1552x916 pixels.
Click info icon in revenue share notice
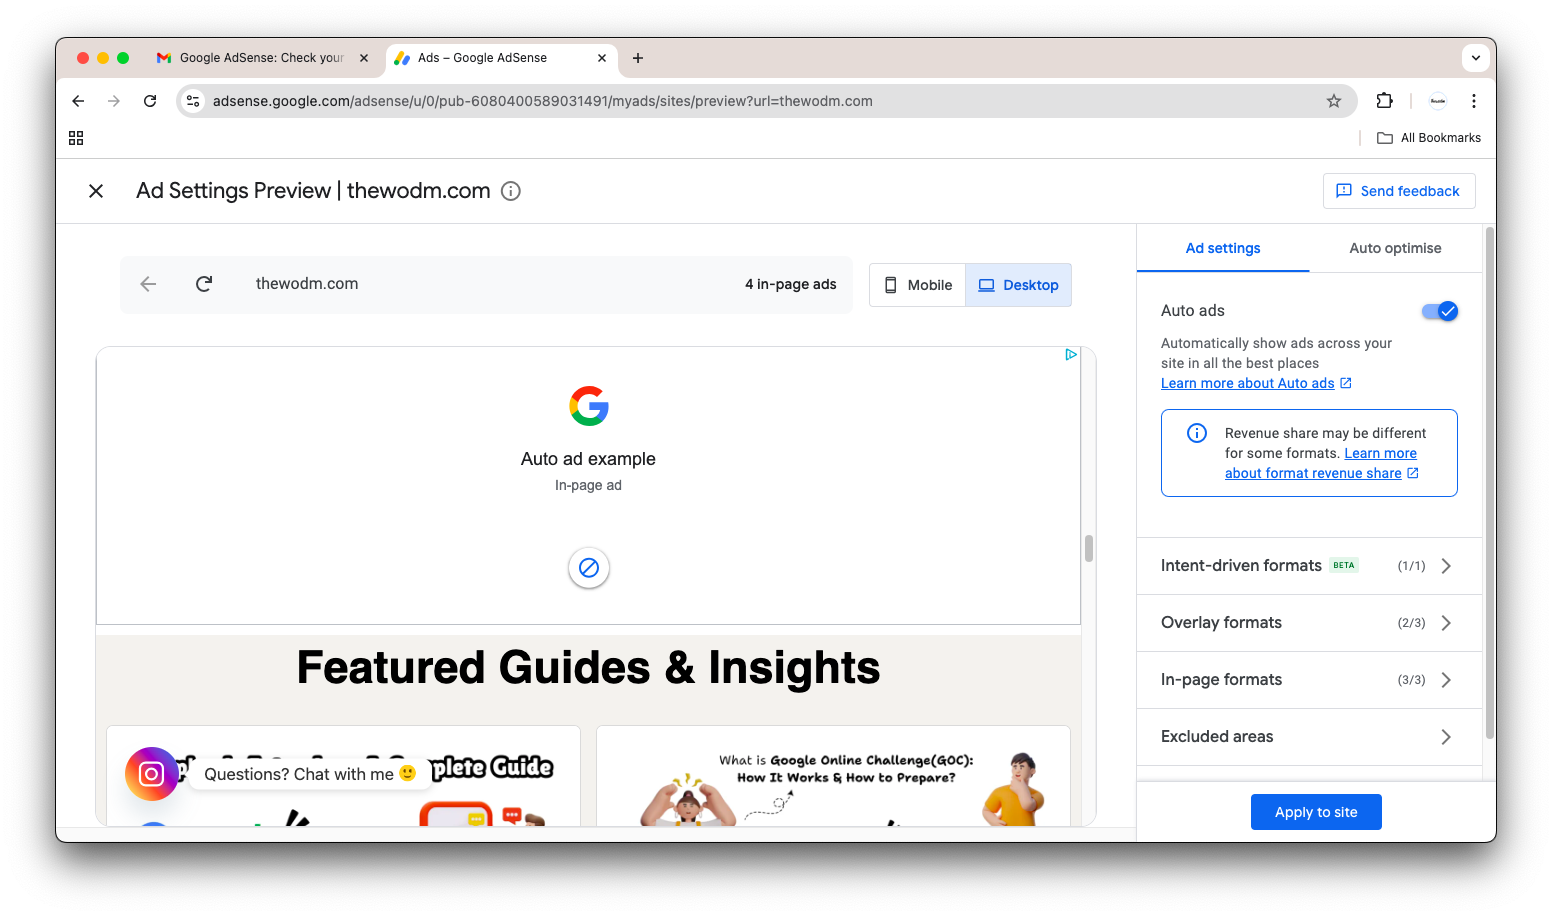(x=1197, y=433)
